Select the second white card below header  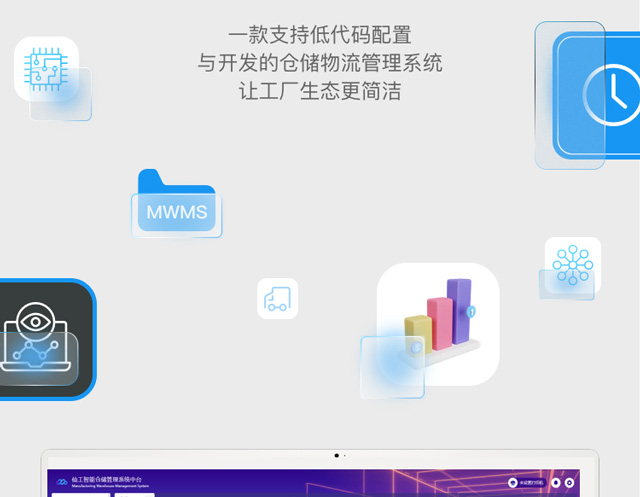coord(134,494)
